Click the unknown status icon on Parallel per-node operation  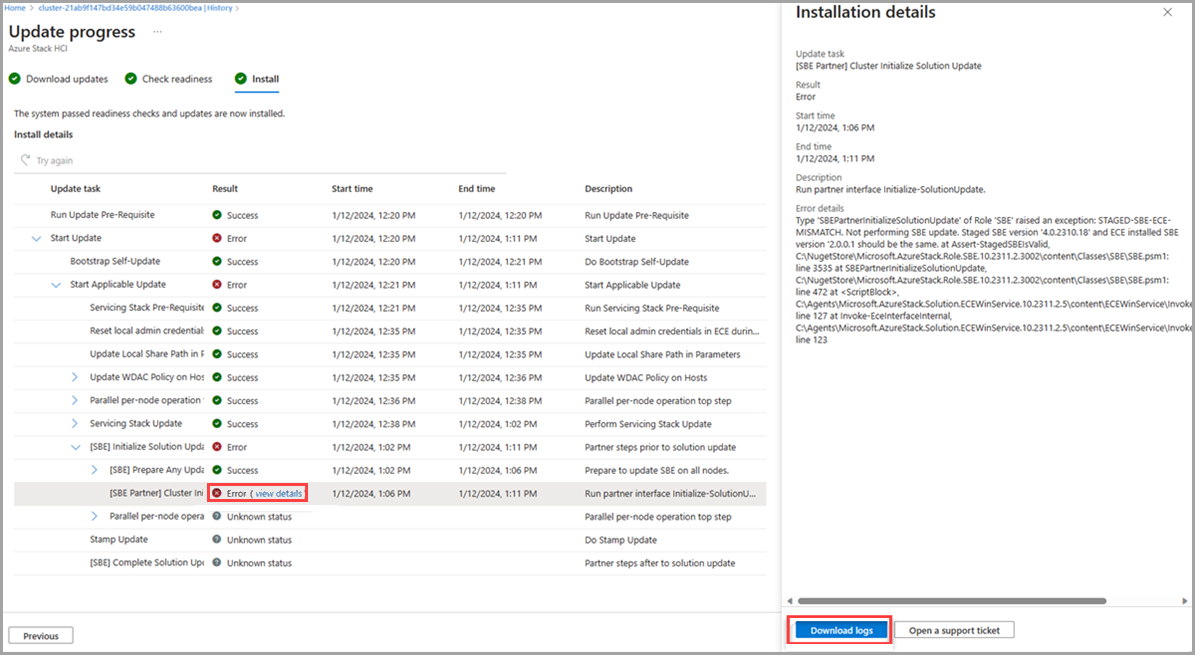tap(217, 516)
